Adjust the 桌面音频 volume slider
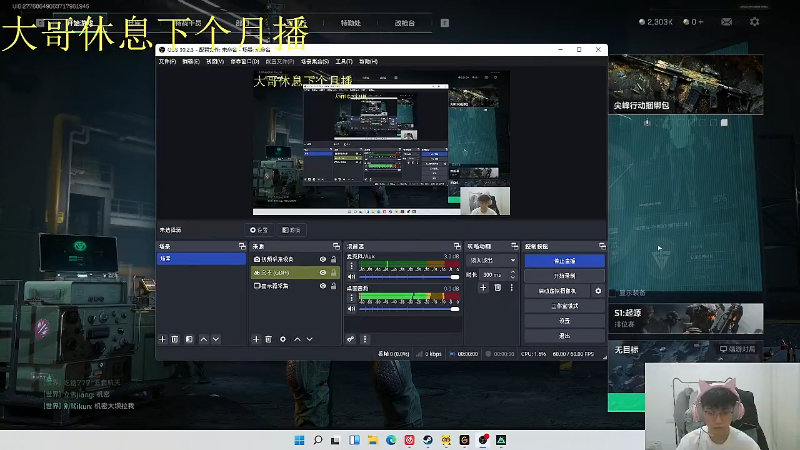The width and height of the screenshot is (800, 450). click(x=409, y=309)
